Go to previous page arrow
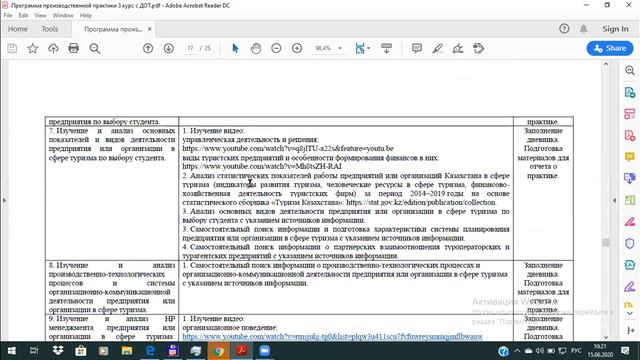The width and height of the screenshot is (640, 360). (x=148, y=49)
